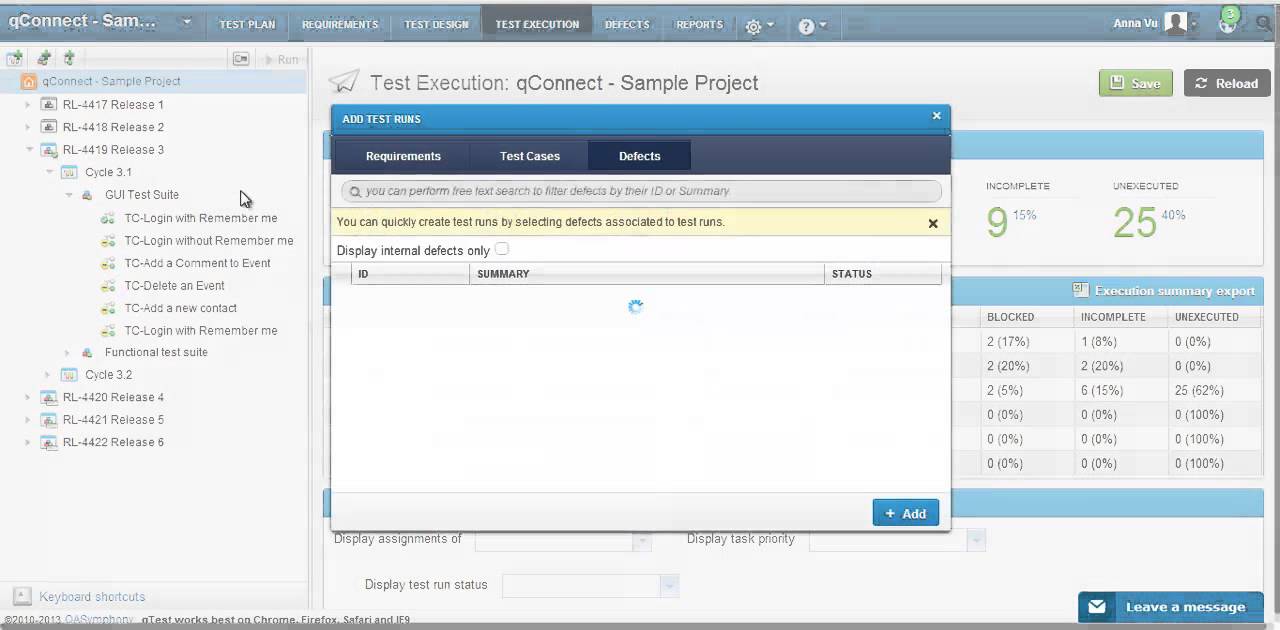Click the TC-Add a new contact icon
This screenshot has height=630, width=1280.
tap(108, 308)
